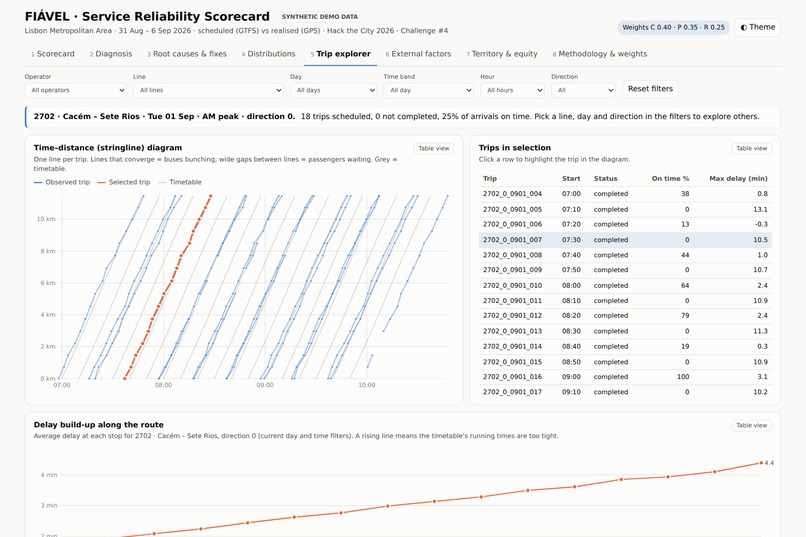The width and height of the screenshot is (806, 537).
Task: Open the Line filter dropdown
Action: pos(208,90)
